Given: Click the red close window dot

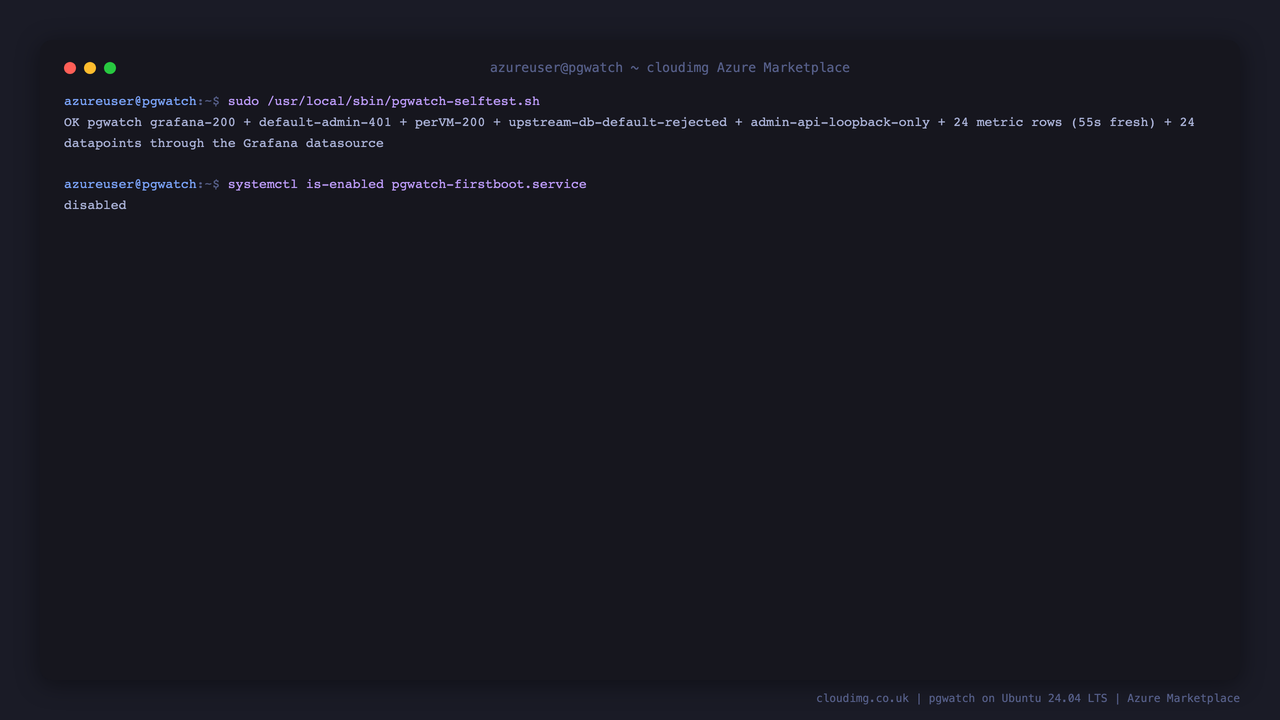Looking at the screenshot, I should (x=70, y=68).
